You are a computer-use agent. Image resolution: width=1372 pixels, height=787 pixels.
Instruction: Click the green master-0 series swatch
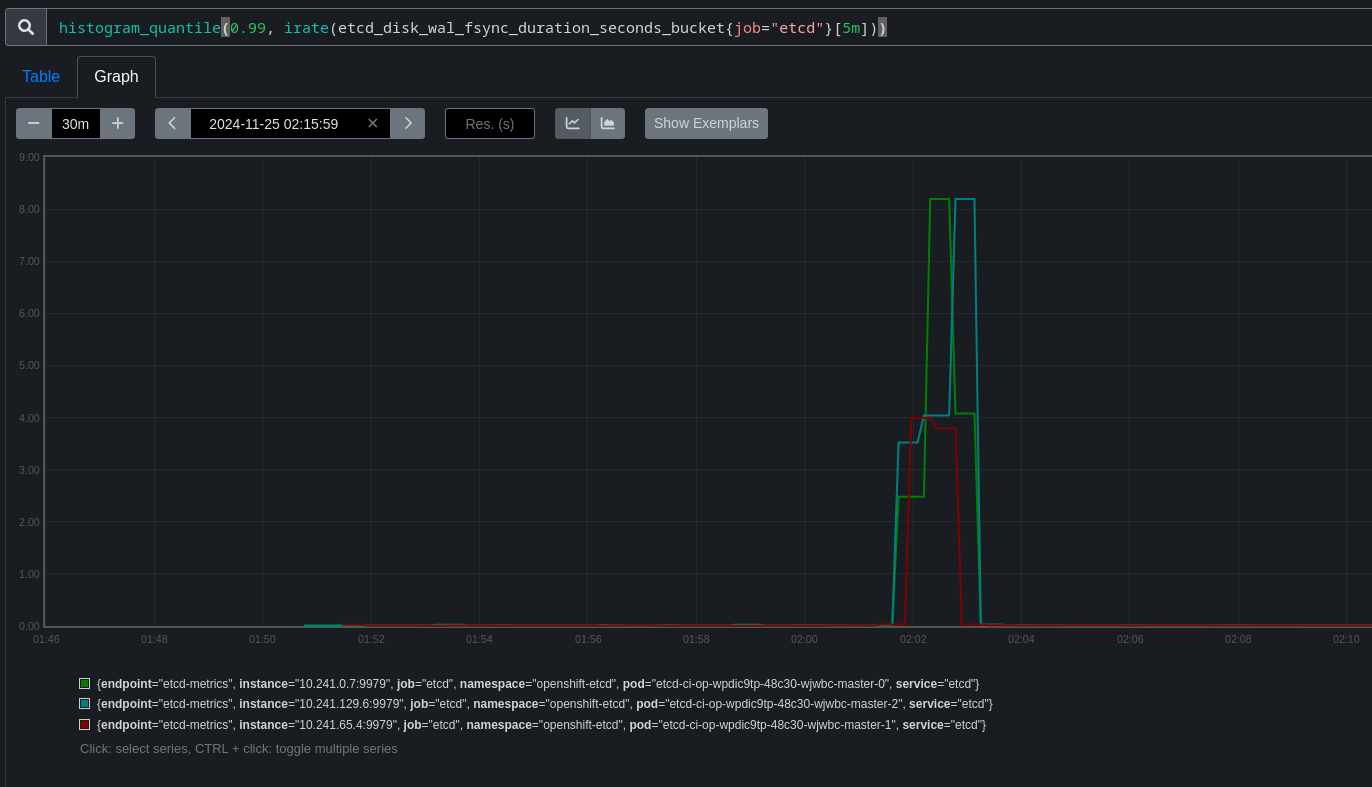[x=85, y=684]
